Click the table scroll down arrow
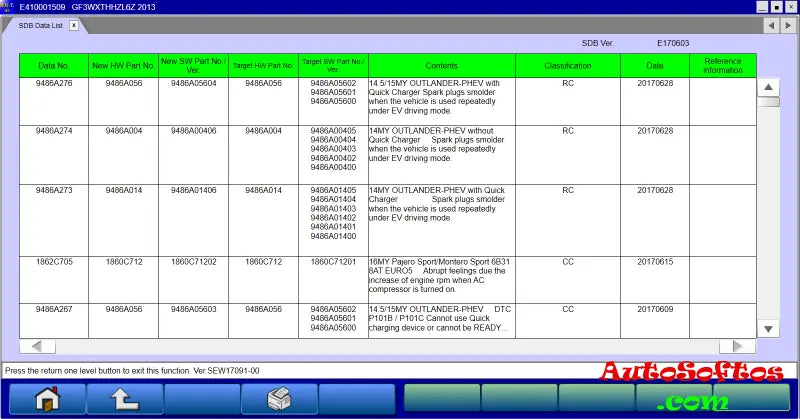The height and width of the screenshot is (419, 800). point(768,329)
